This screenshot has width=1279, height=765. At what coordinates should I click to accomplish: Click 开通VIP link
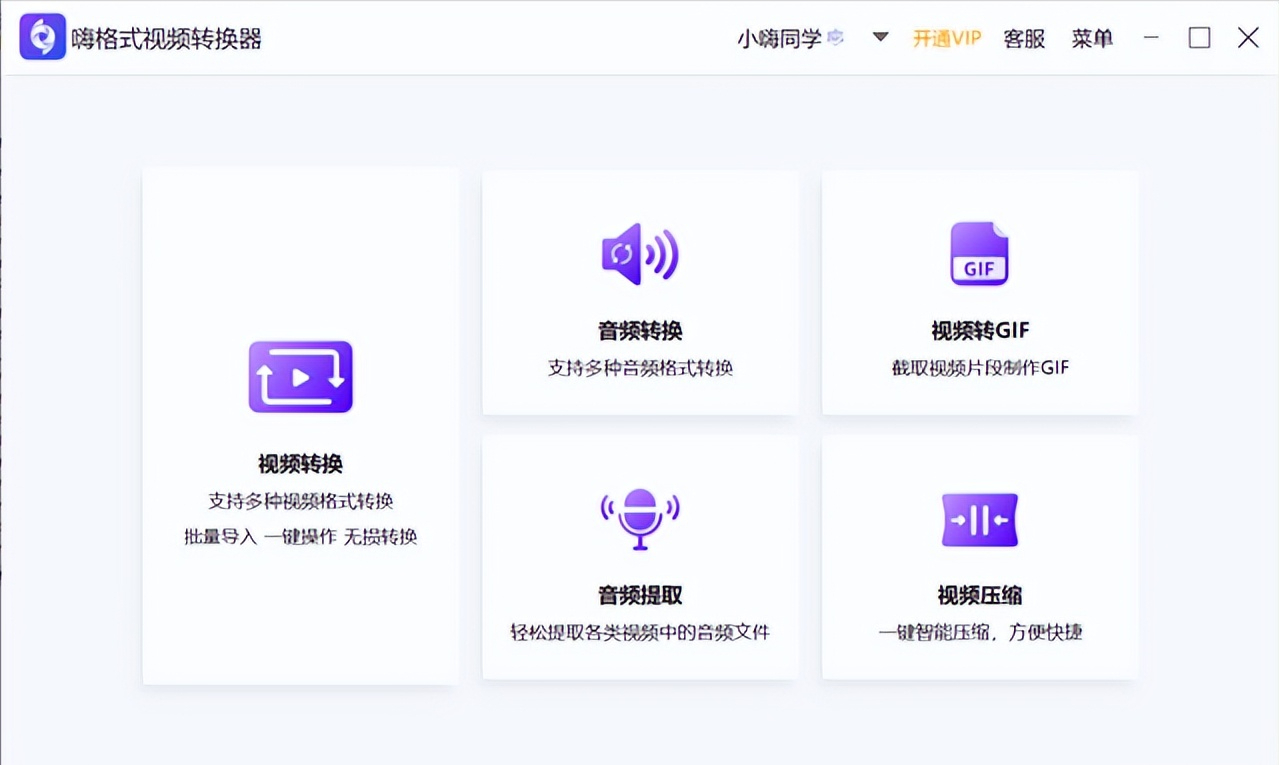click(x=947, y=38)
